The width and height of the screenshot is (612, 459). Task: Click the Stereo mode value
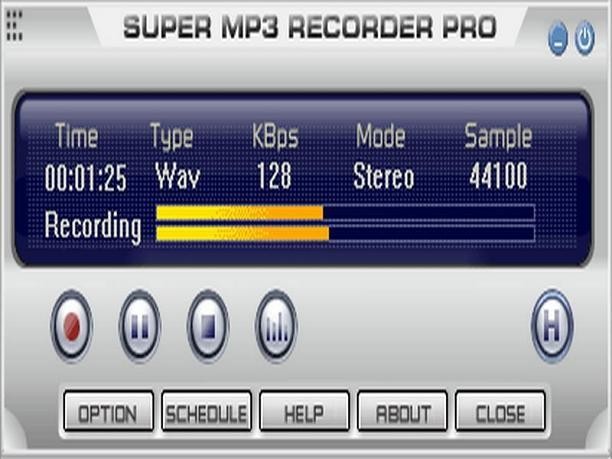coord(383,176)
